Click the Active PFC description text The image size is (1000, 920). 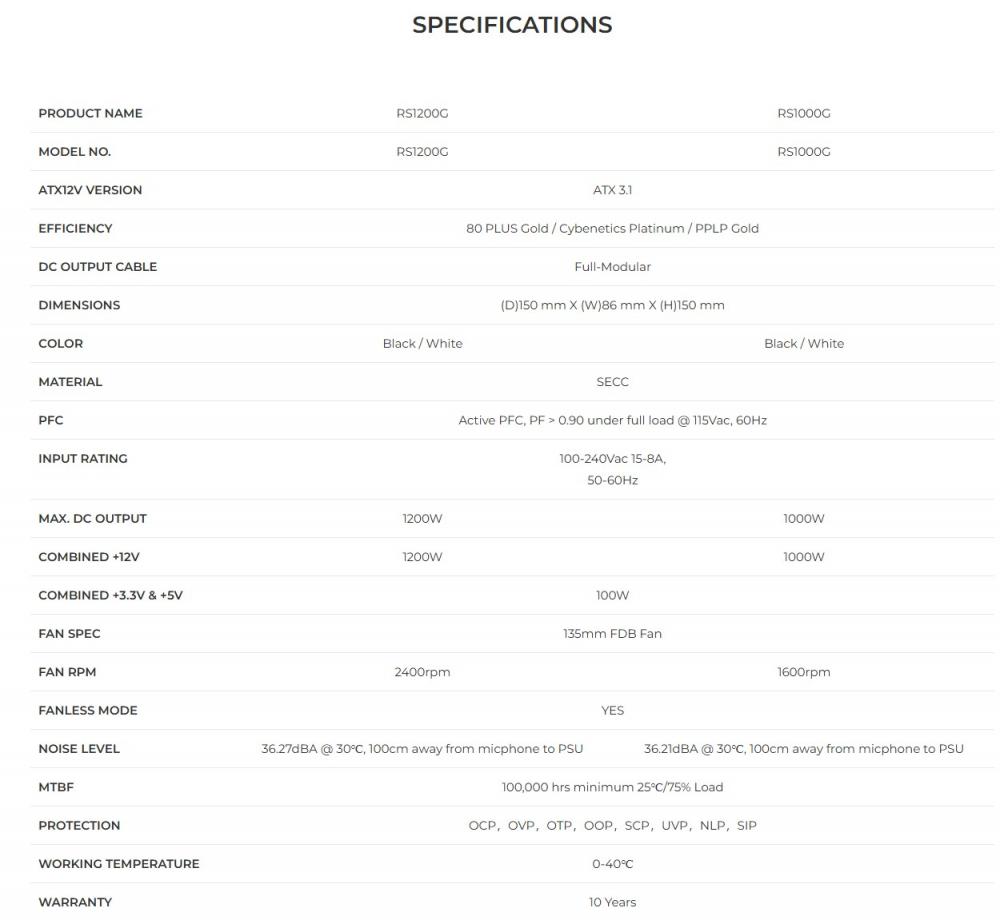click(x=612, y=420)
